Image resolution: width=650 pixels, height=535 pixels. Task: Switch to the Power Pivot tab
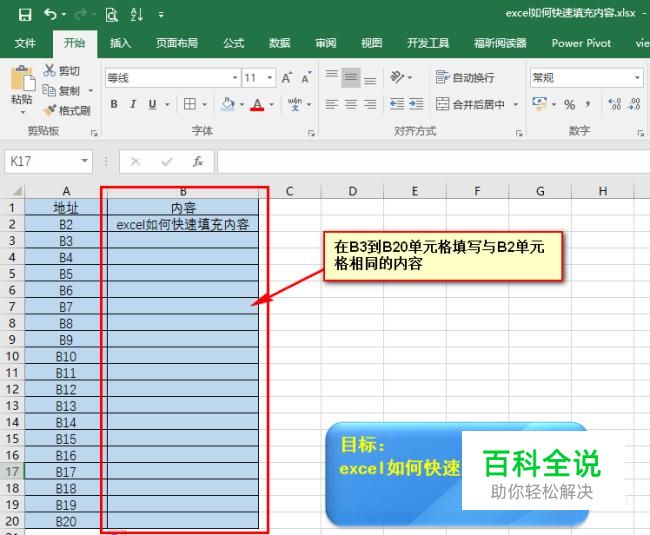(x=581, y=43)
